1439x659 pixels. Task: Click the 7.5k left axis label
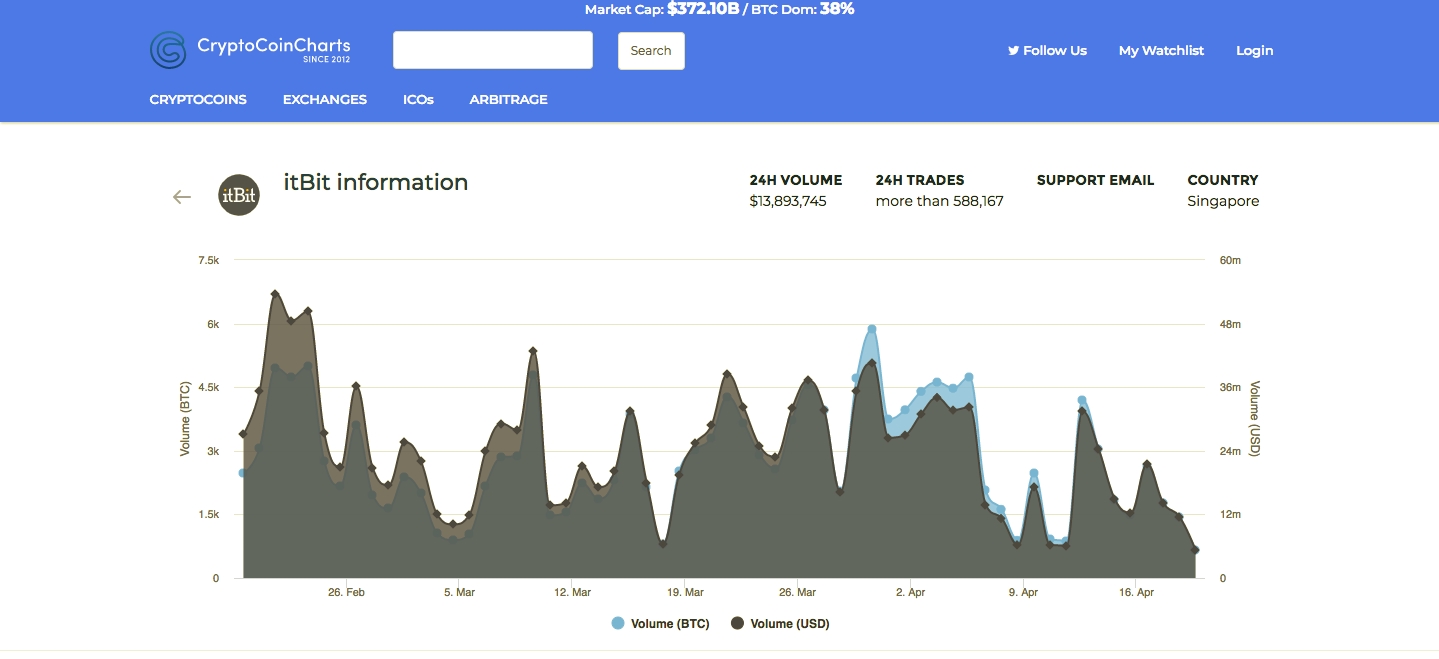coord(208,260)
